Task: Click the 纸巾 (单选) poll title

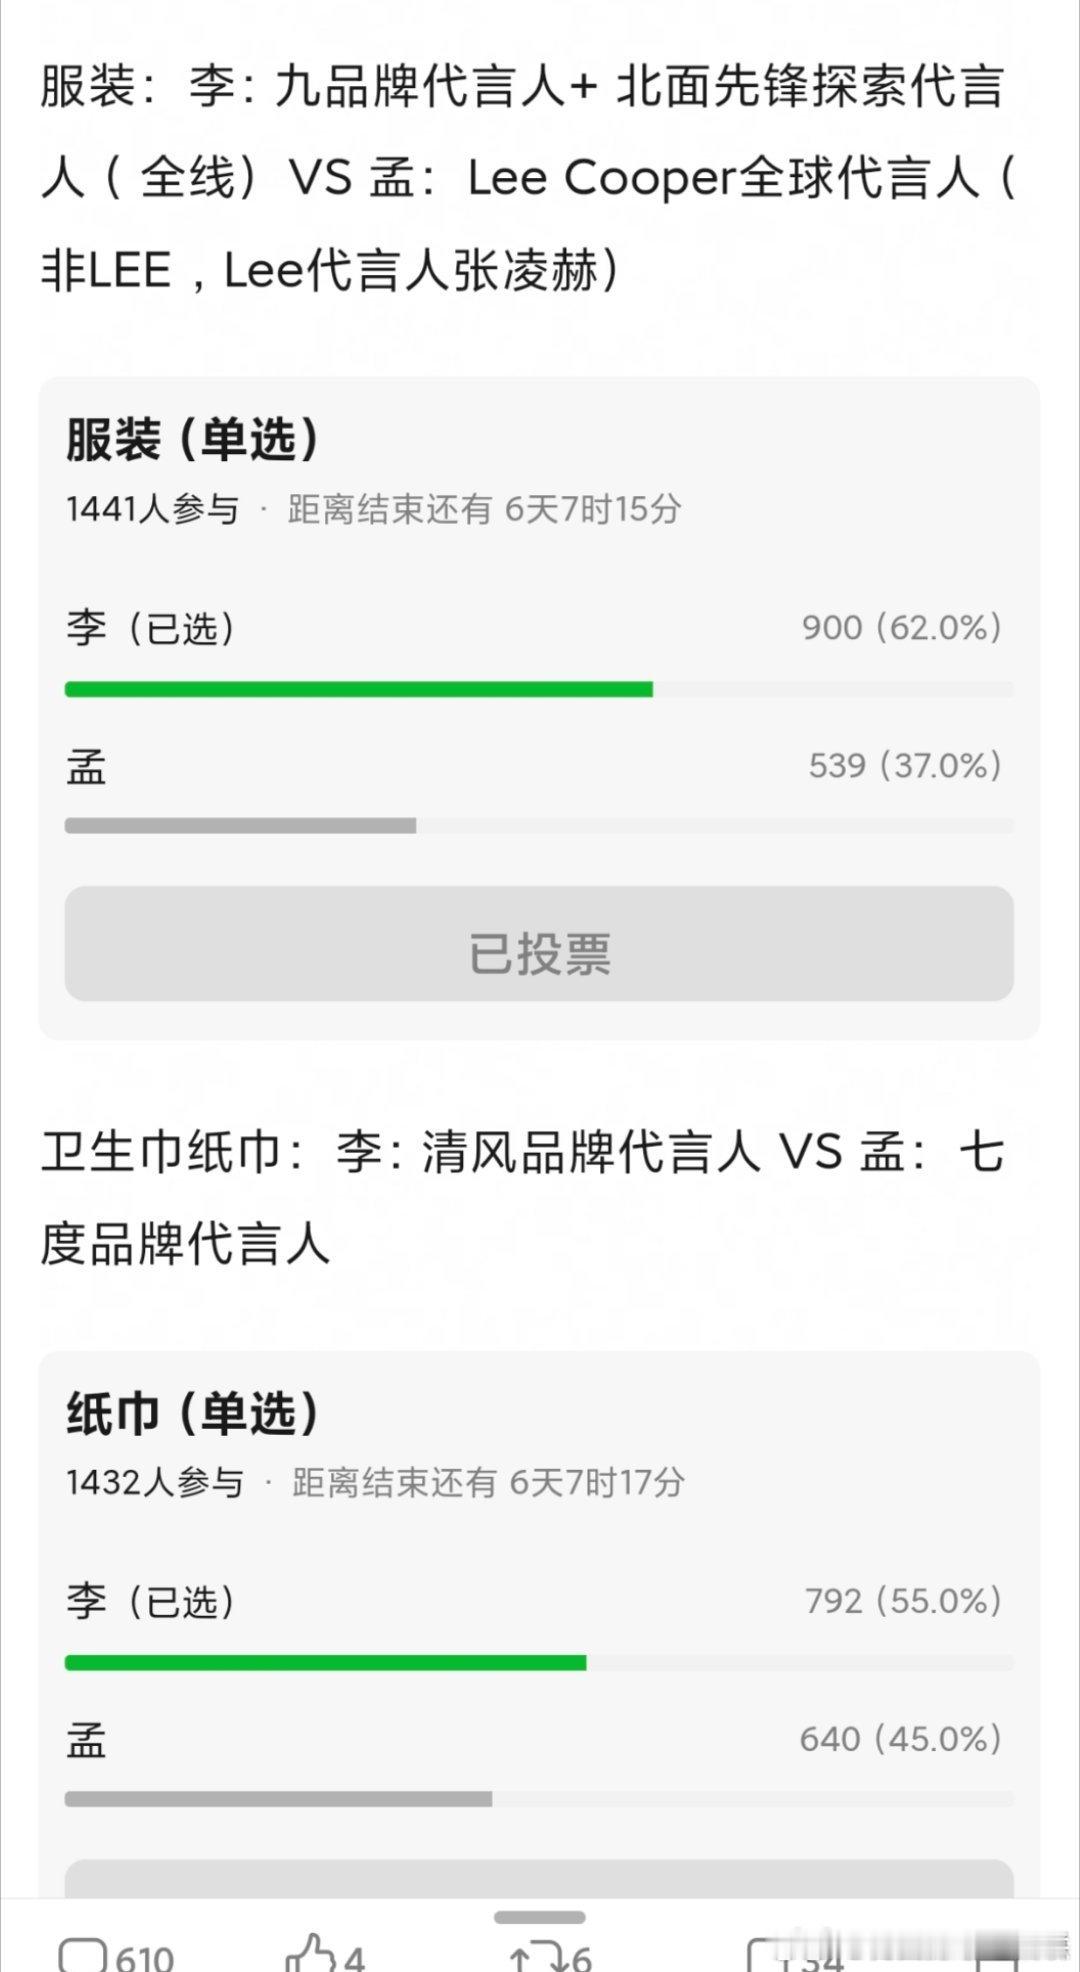Action: [x=193, y=1413]
